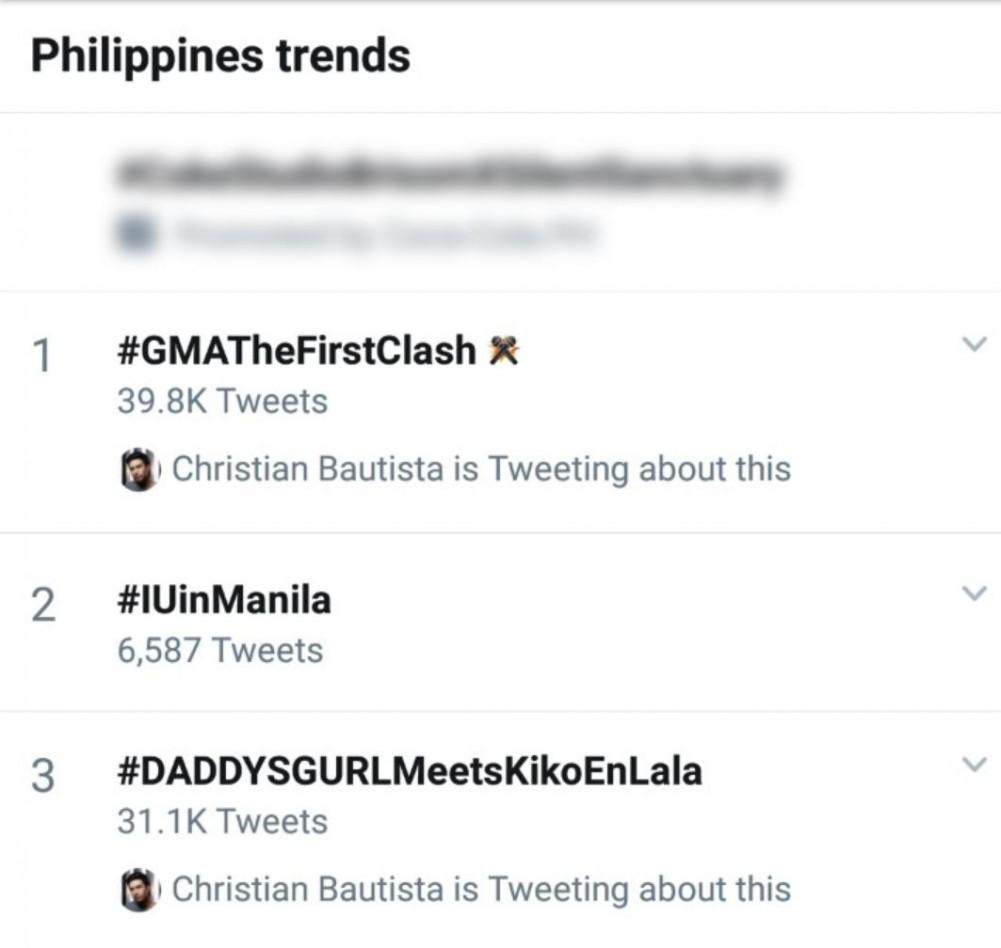Click the blurred 'Promoted by' text

coord(385,235)
